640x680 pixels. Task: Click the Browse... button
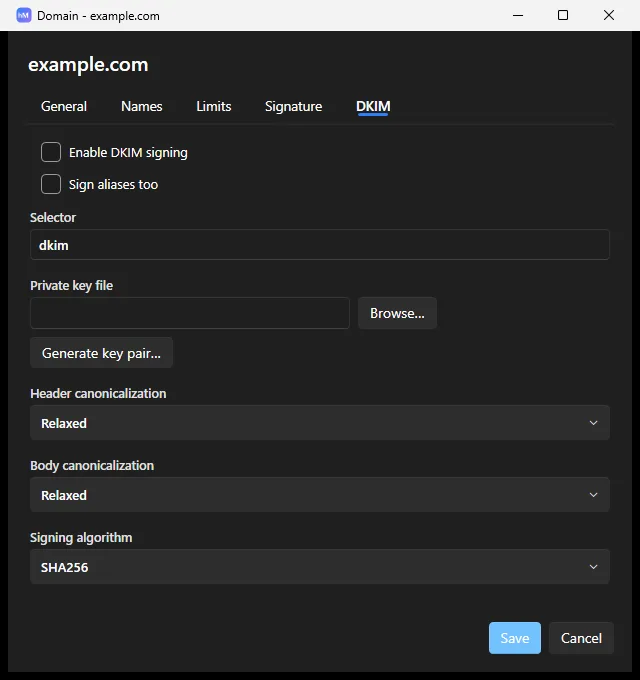(397, 313)
